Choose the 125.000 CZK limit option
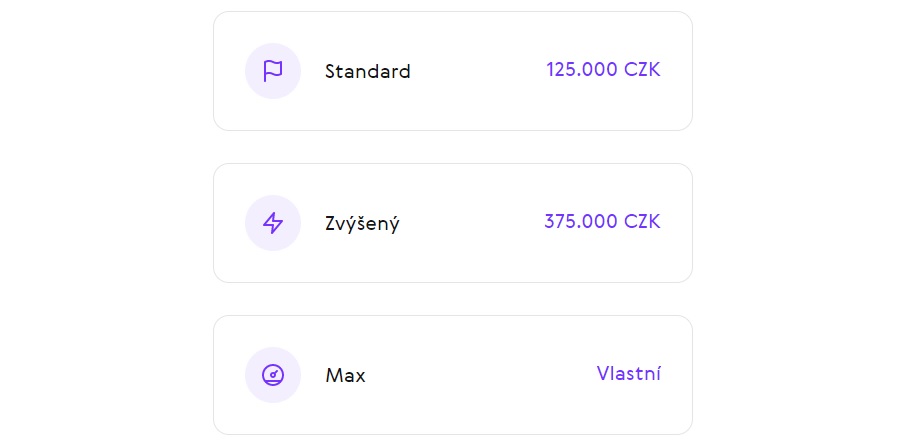 [x=453, y=71]
